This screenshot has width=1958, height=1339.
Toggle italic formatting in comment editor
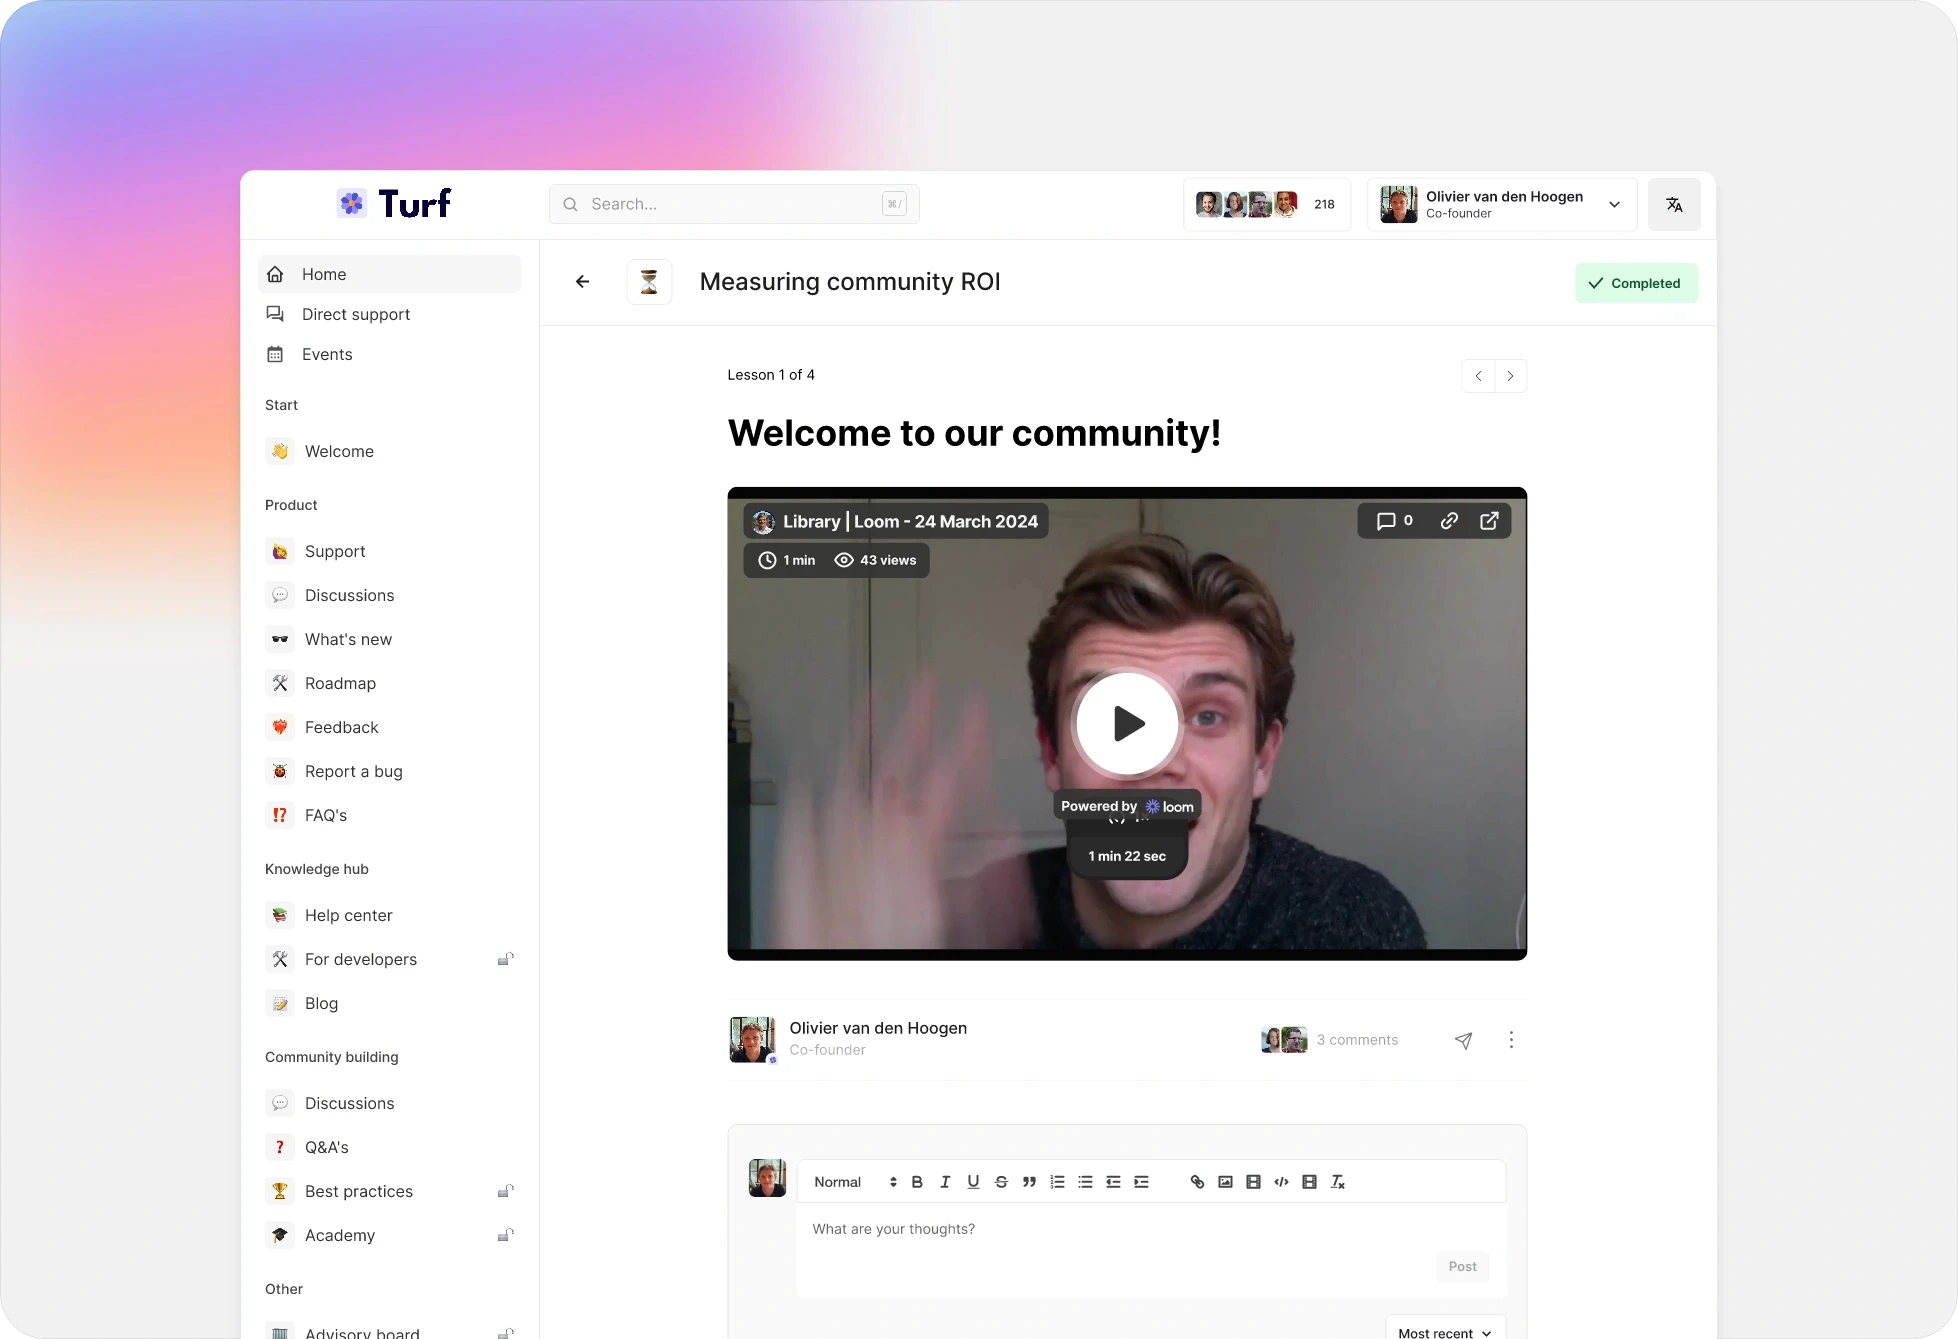[x=945, y=1182]
